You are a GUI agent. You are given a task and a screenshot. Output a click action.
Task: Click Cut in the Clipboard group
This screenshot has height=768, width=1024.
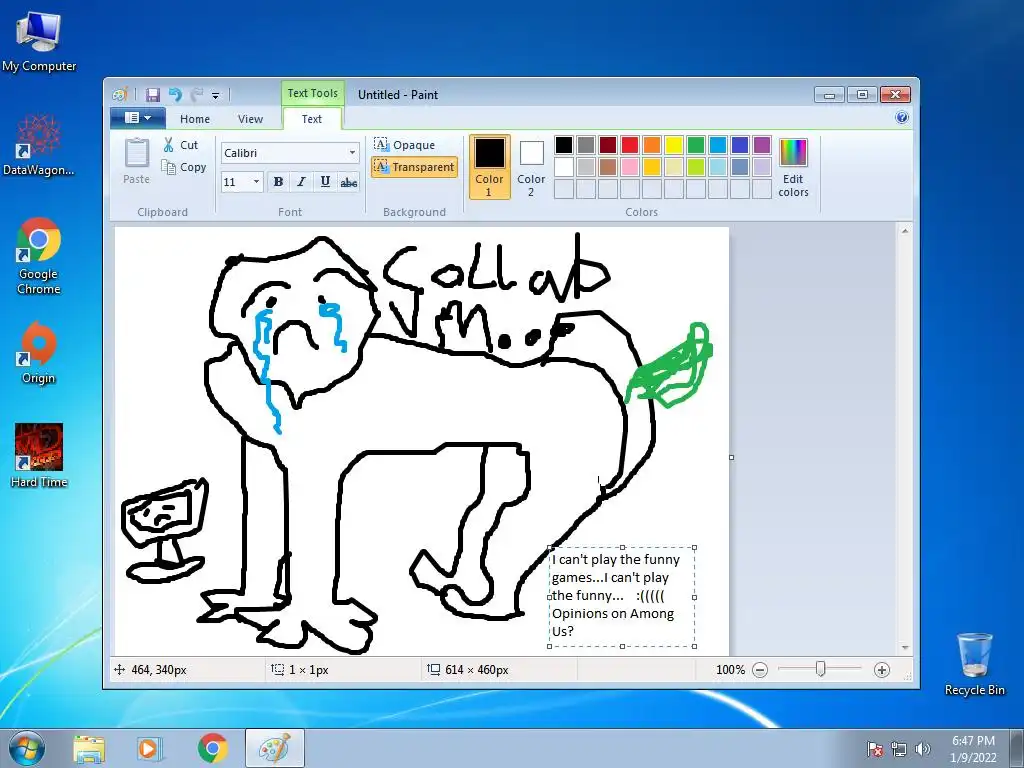[x=181, y=145]
